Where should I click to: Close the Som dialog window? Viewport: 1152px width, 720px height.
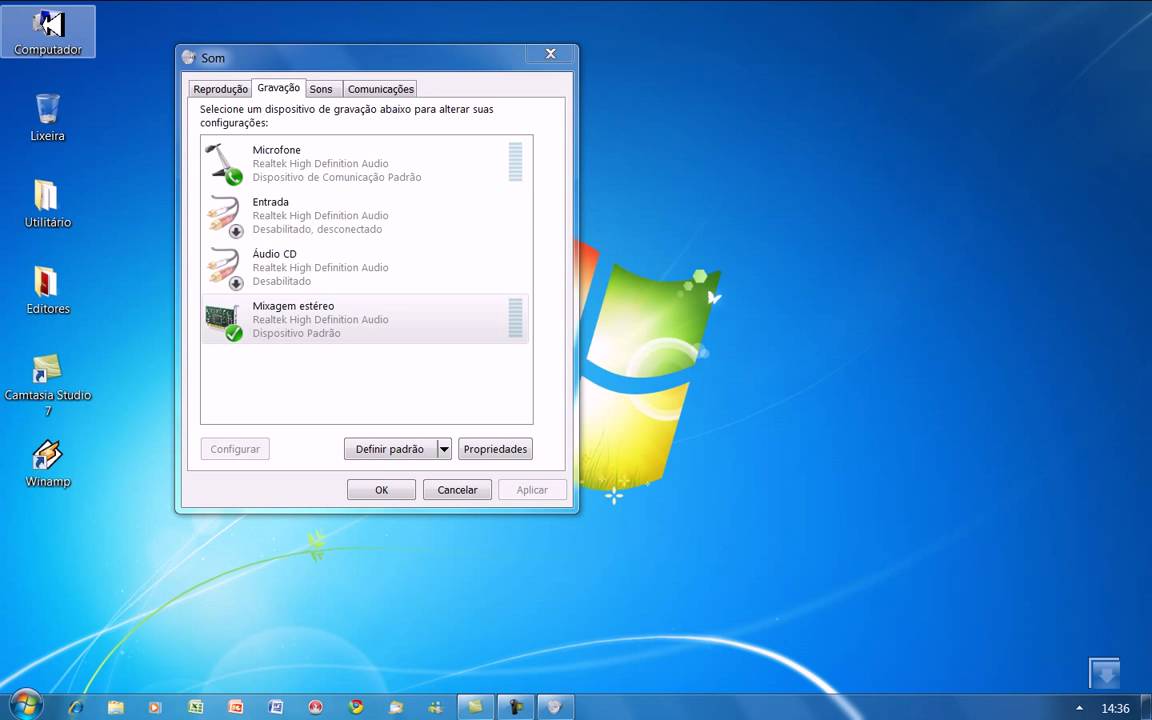point(550,54)
